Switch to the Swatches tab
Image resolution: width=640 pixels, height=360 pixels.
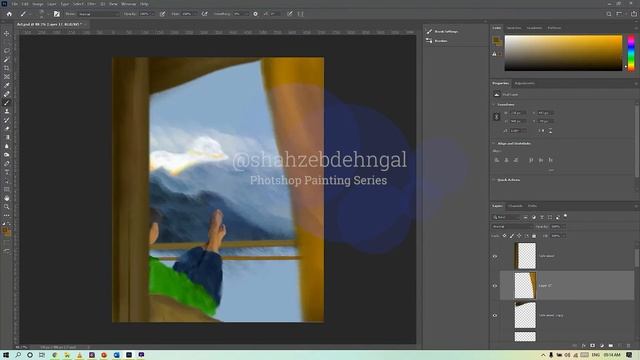pyautogui.click(x=514, y=28)
